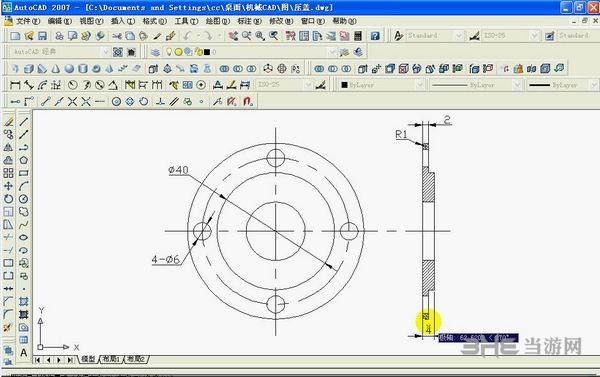Select the Erase tool in Modify toolbar
The image size is (600, 377).
click(8, 122)
